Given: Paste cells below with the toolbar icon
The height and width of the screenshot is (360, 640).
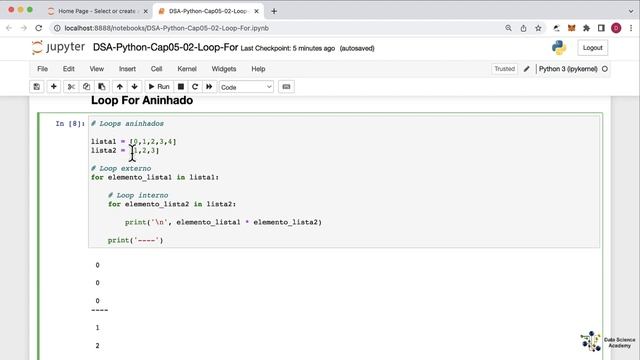Looking at the screenshot, I should coord(102,87).
